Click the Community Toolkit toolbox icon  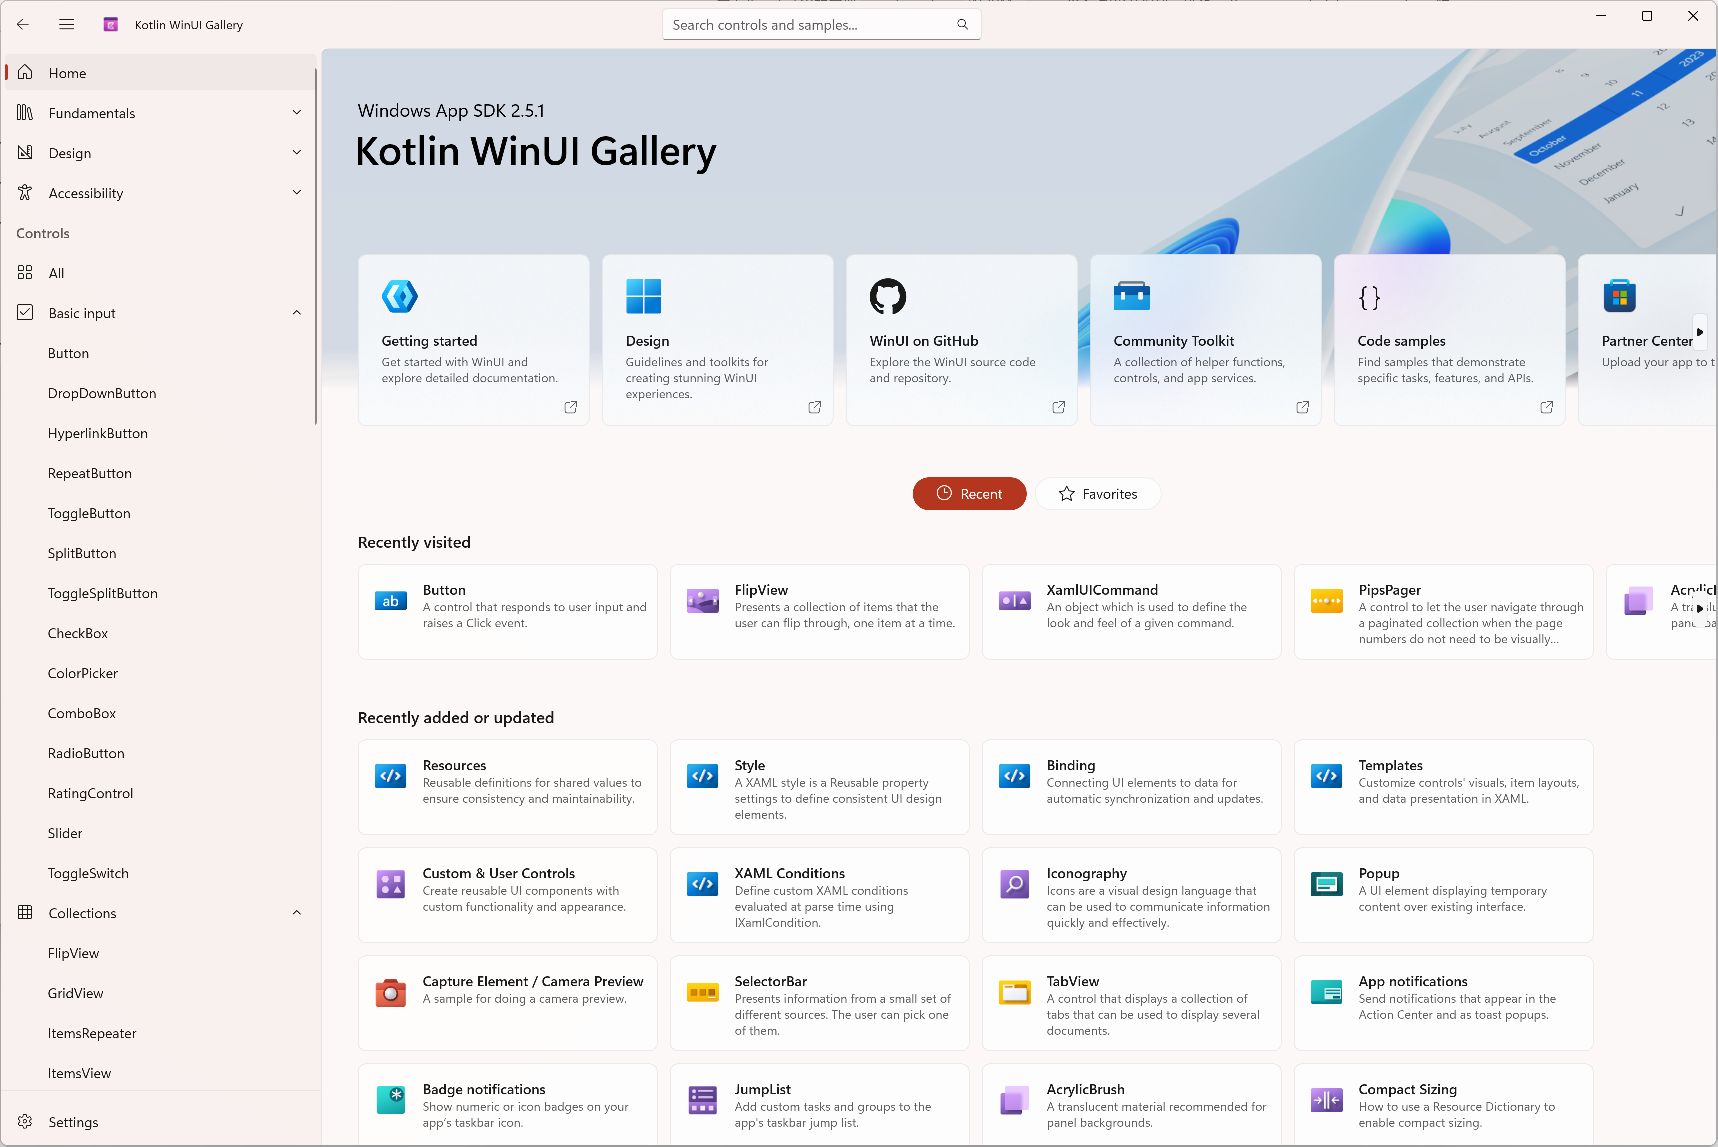click(1132, 296)
